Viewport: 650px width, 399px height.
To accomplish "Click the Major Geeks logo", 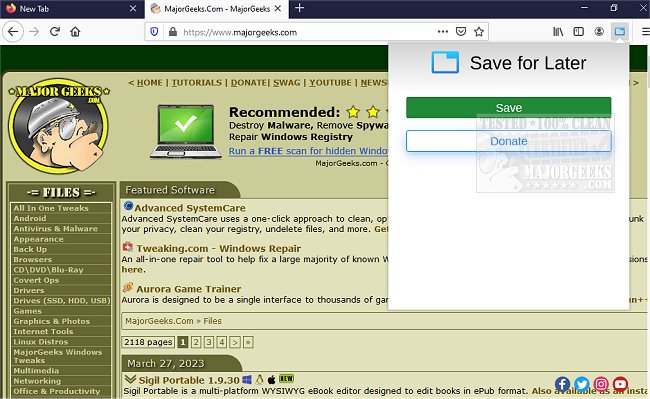I will [58, 126].
